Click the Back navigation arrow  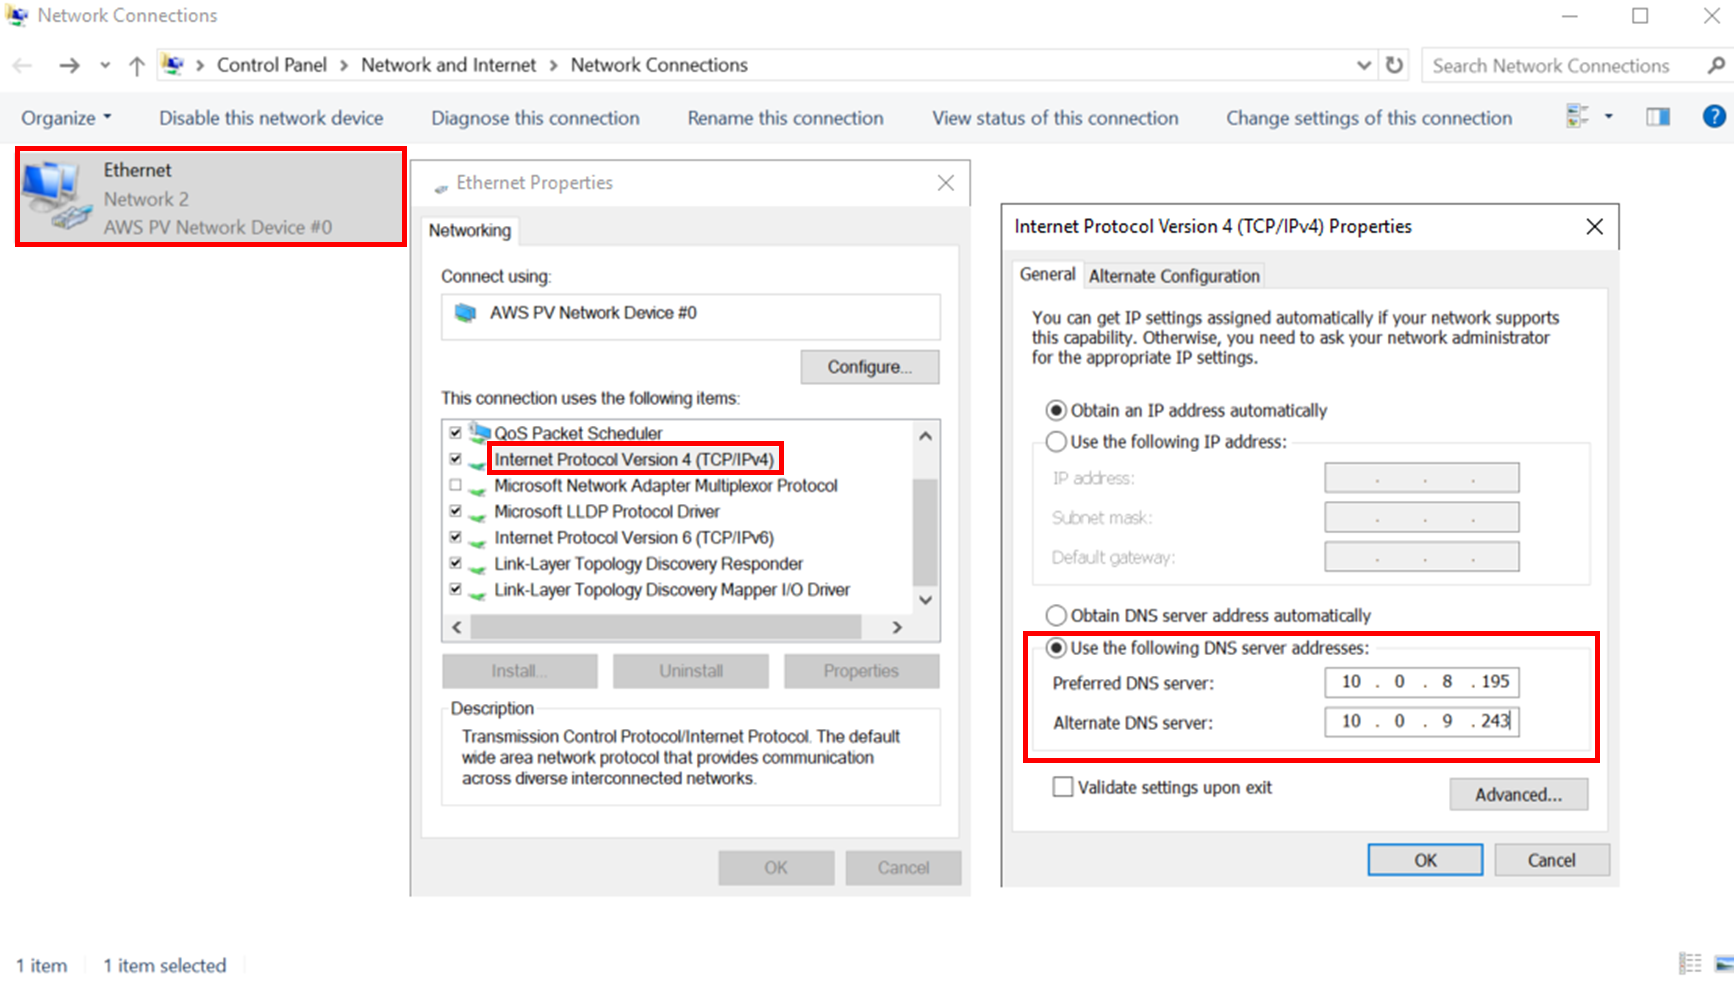pyautogui.click(x=22, y=66)
